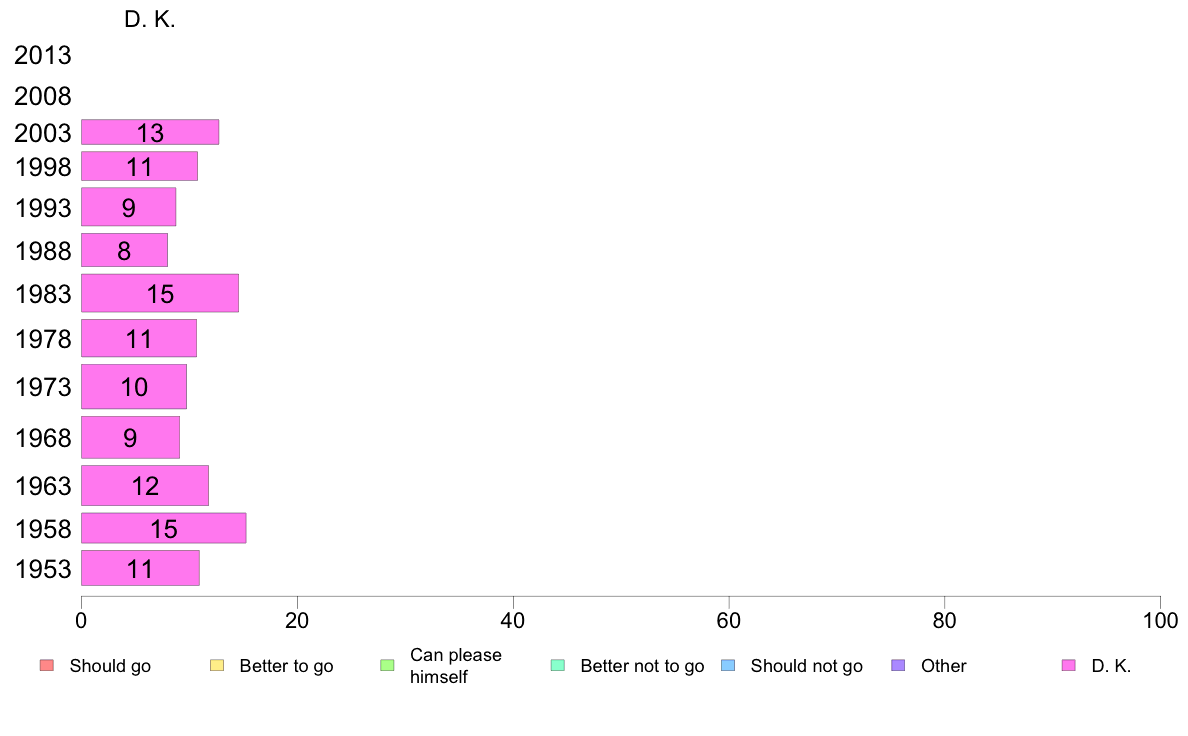
Task: Select the 2003 bar showing 13
Action: [150, 132]
